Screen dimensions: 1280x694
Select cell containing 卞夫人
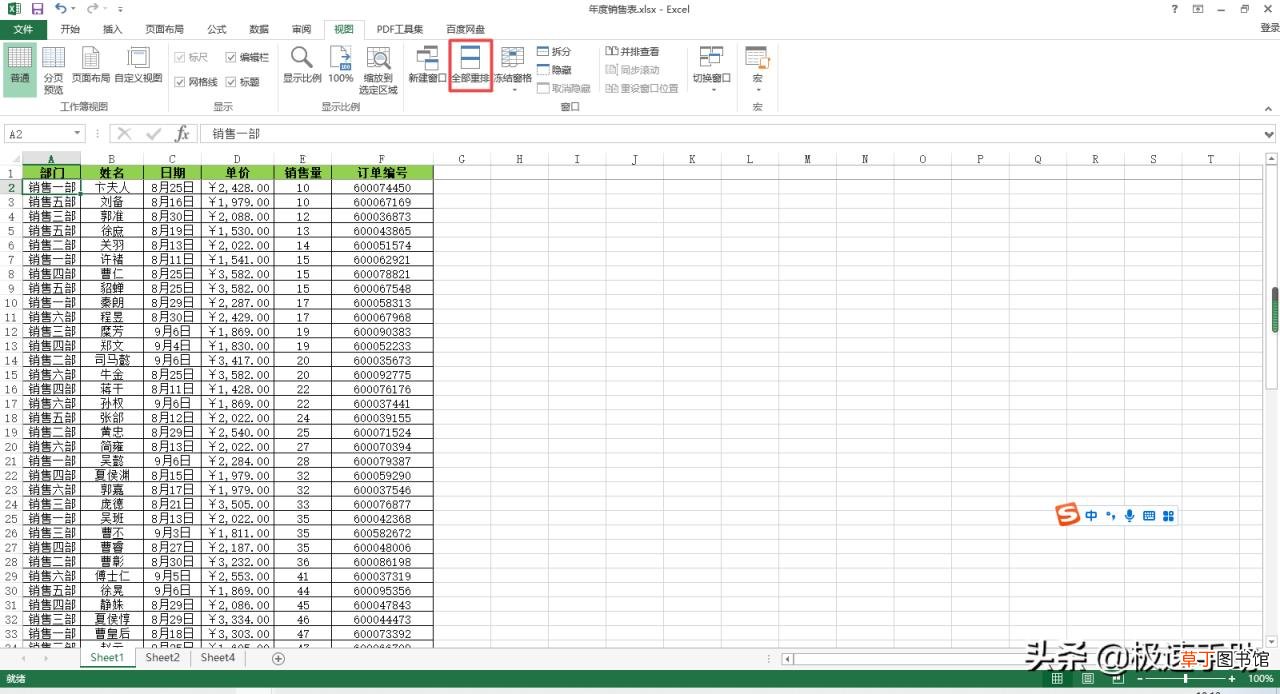(112, 187)
